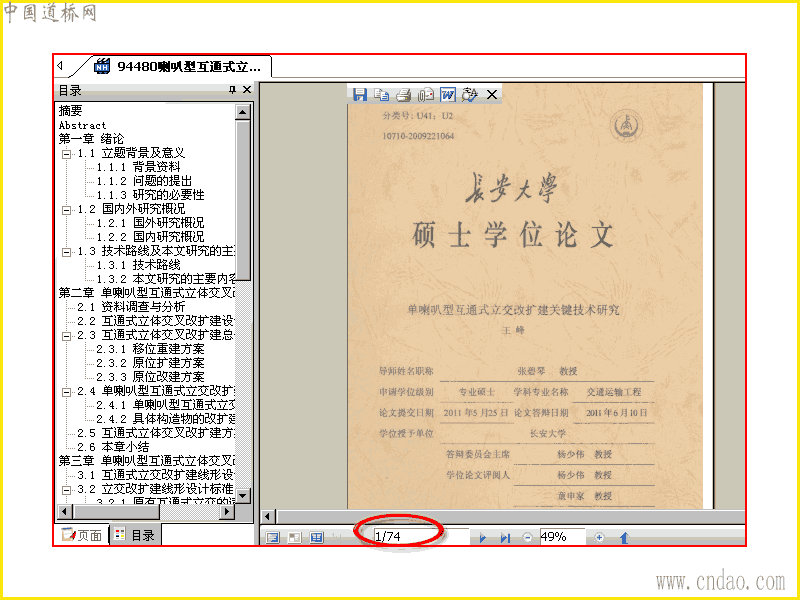Click the page number field 1/74
The image size is (800, 600).
(421, 537)
